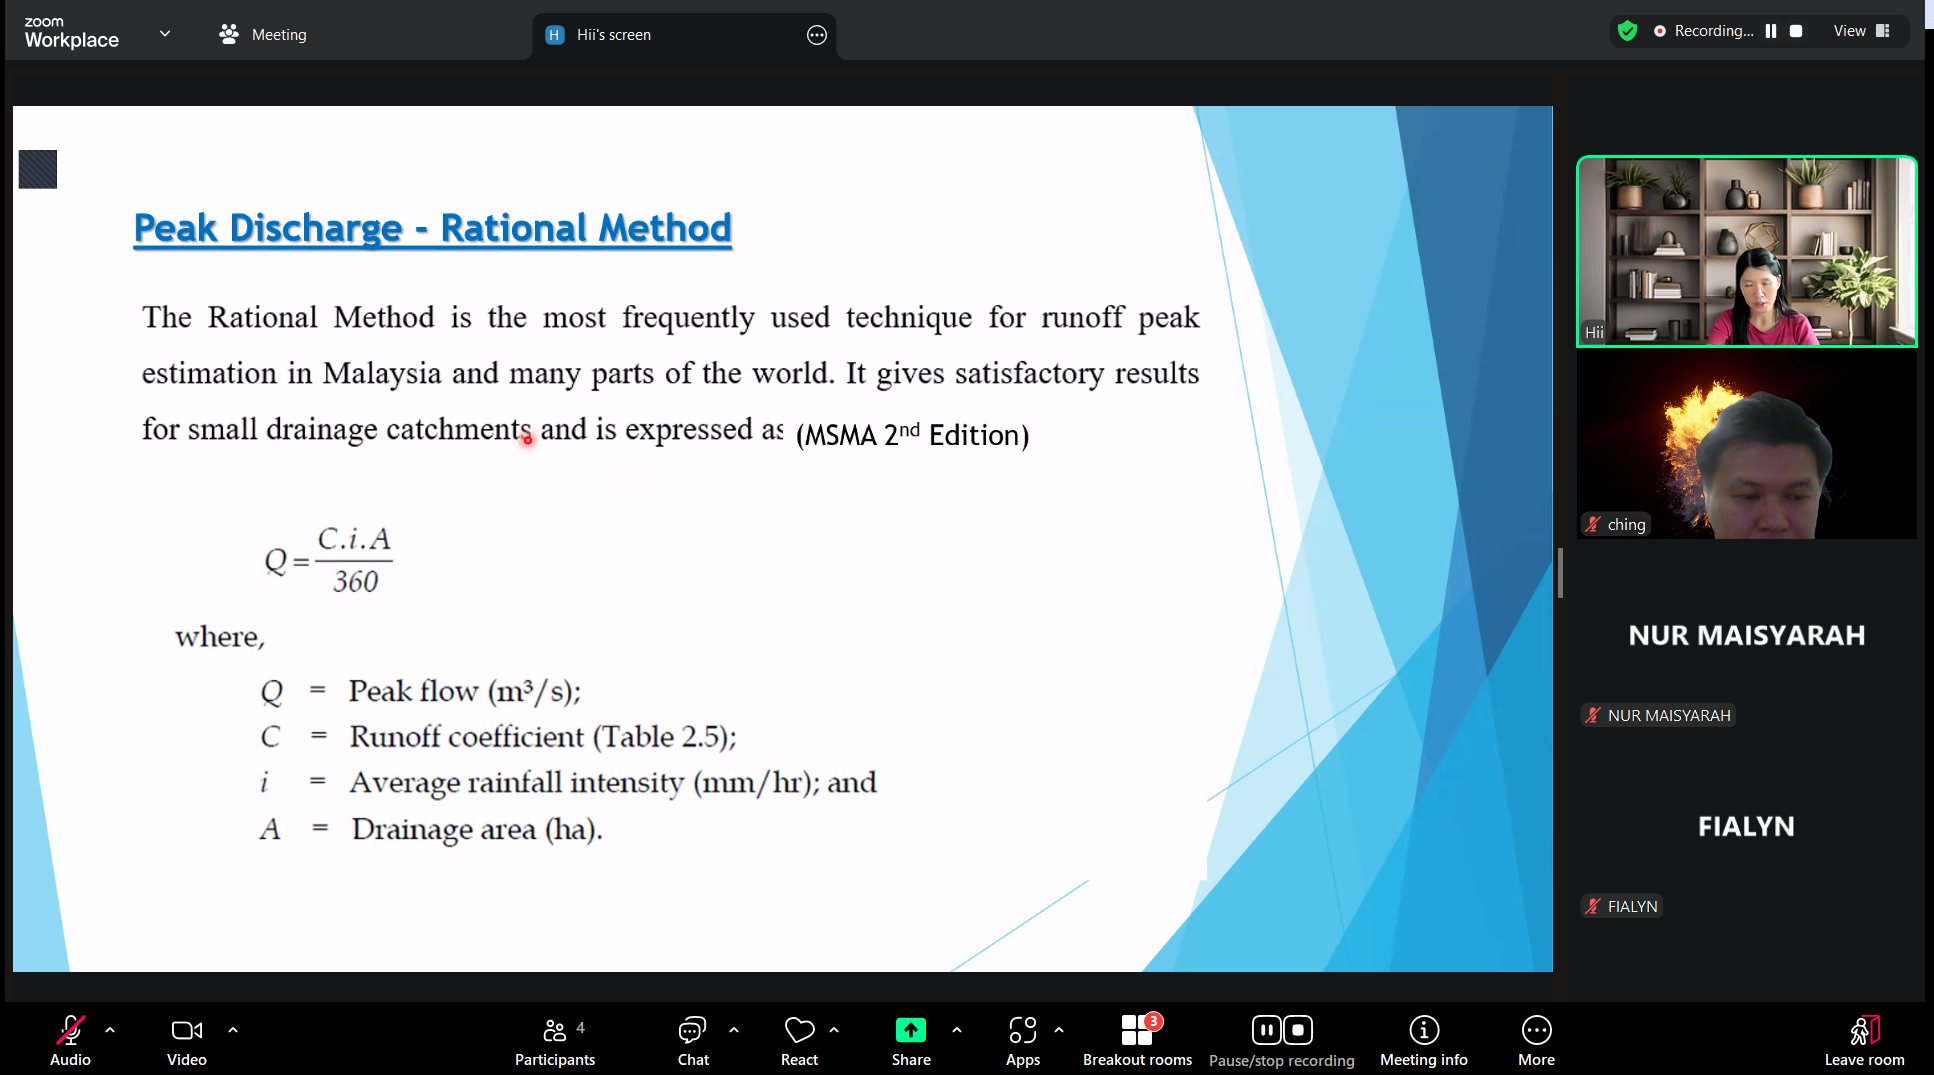1934x1075 pixels.
Task: Expand video options arrow next to Video
Action: 233,1029
